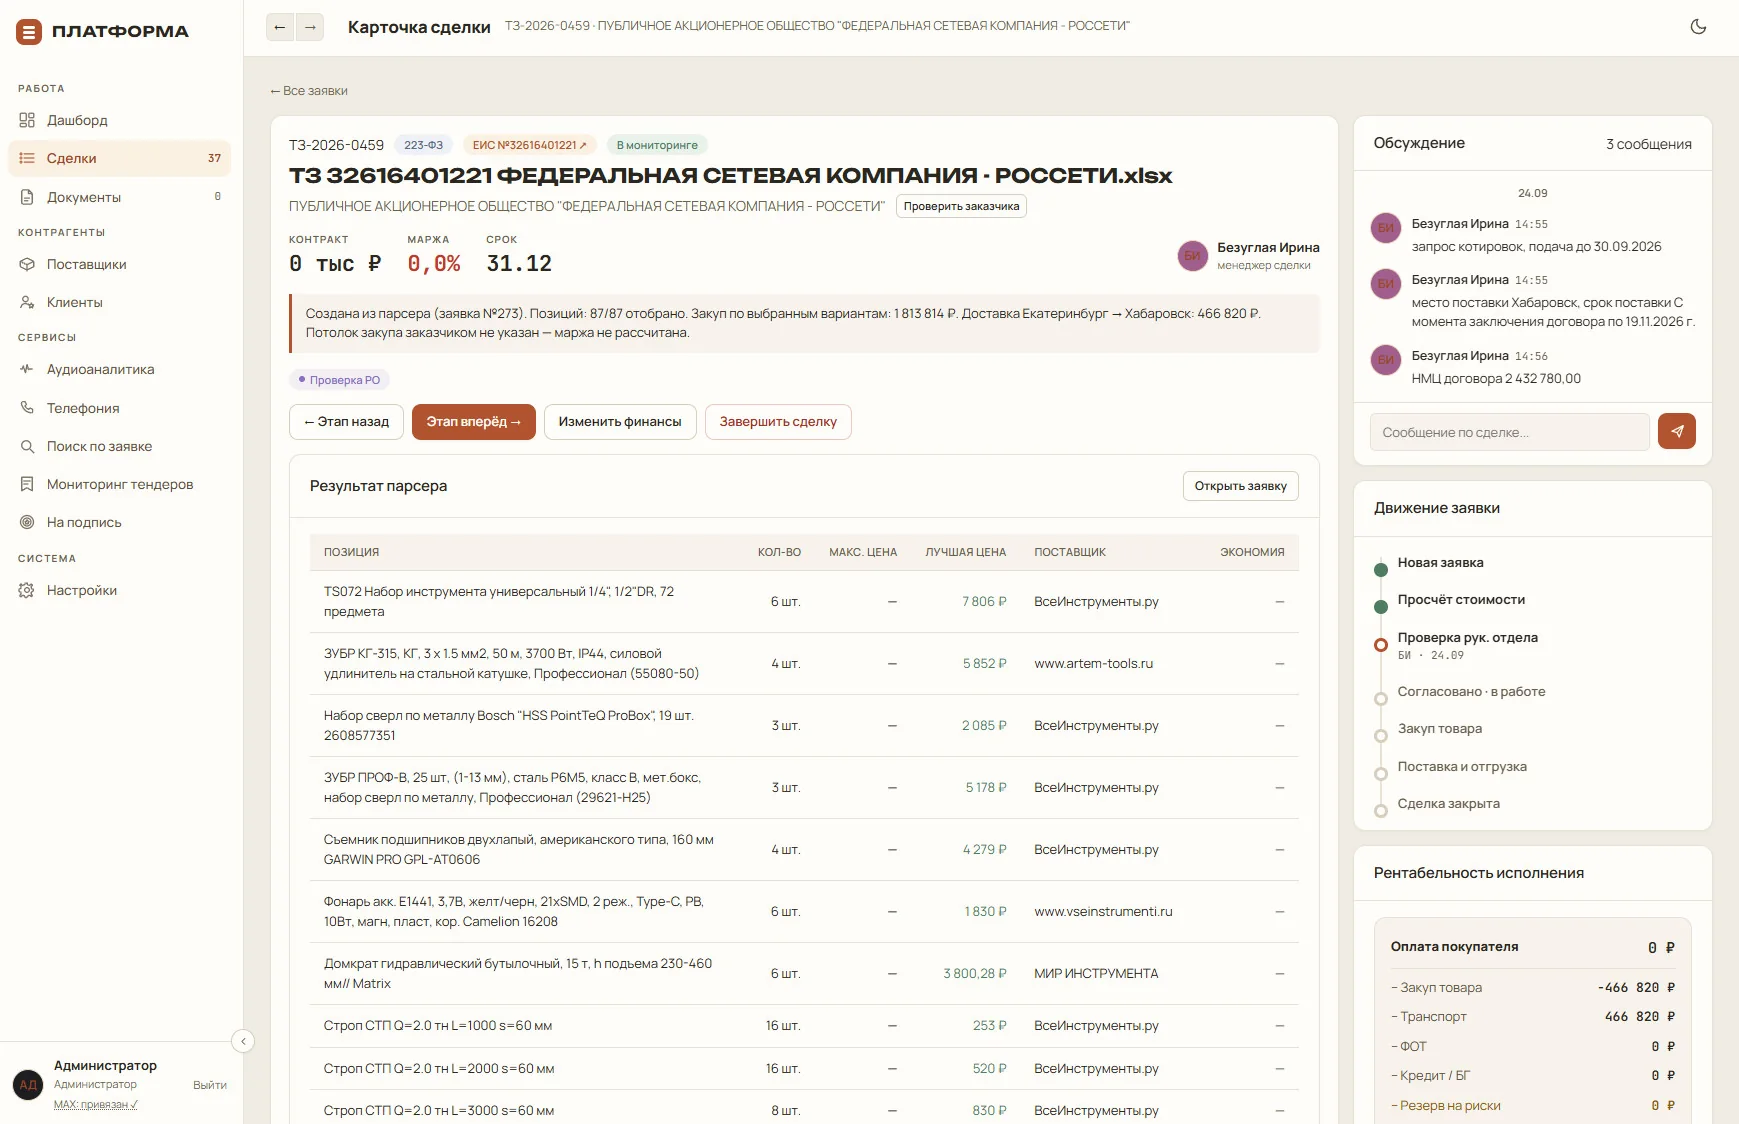The image size is (1739, 1124).
Task: Open Дашборд from the sidebar
Action: click(120, 120)
